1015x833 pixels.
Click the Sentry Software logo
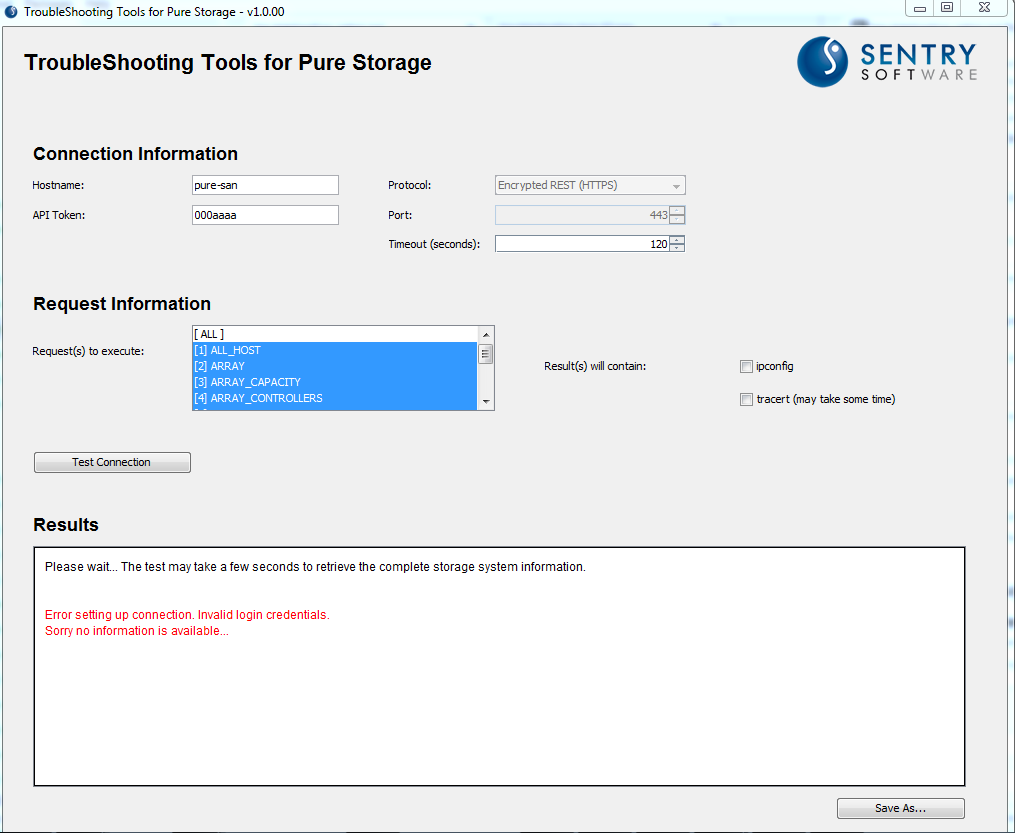pyautogui.click(x=884, y=62)
